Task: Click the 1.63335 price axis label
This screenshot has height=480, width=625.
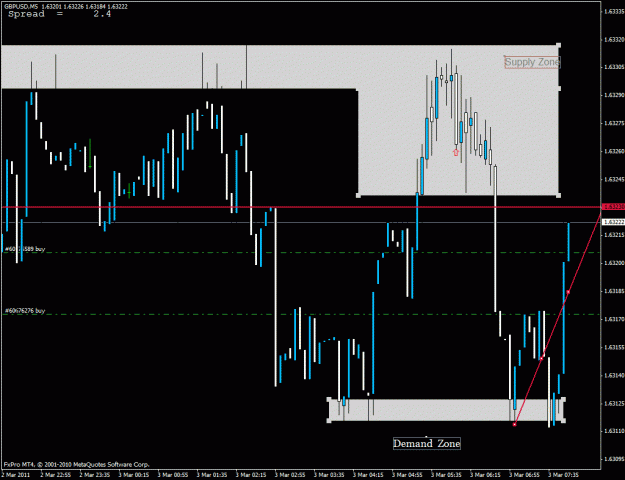Action: tap(614, 12)
